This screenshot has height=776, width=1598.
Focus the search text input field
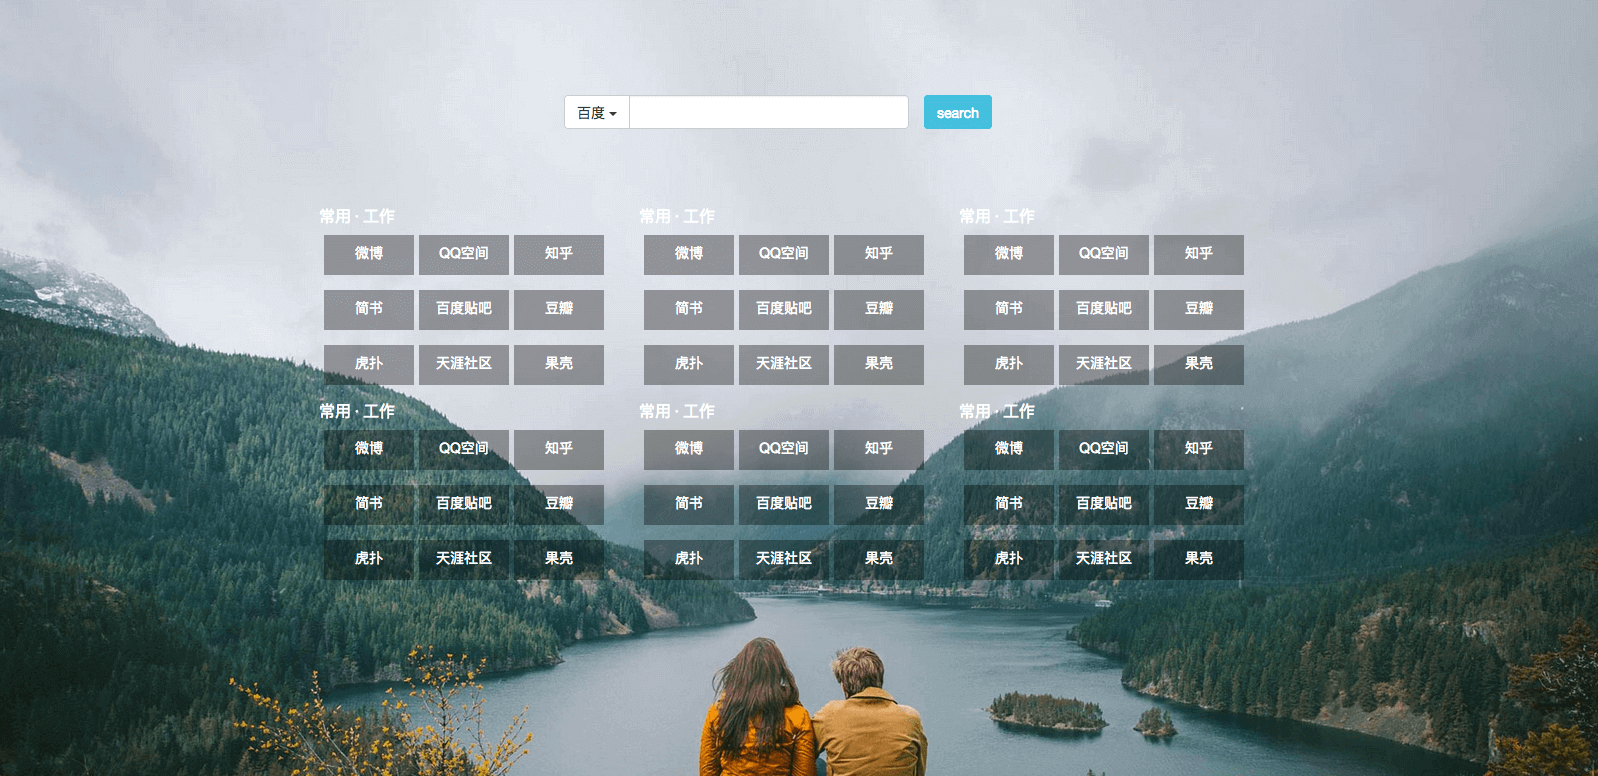769,113
